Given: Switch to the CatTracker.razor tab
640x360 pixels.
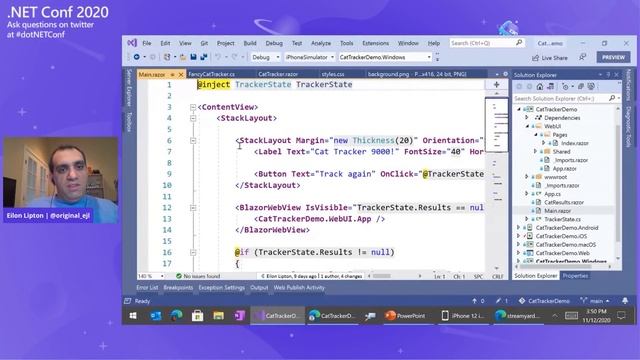Looking at the screenshot, I should point(278,74).
